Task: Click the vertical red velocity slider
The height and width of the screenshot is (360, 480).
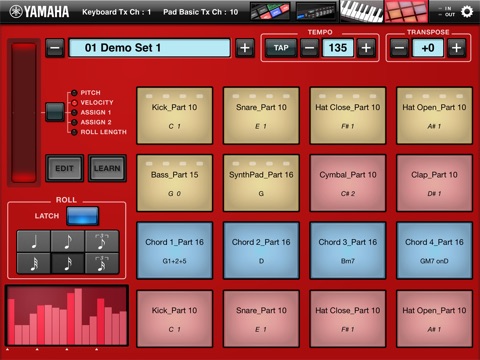Action: pyautogui.click(x=24, y=112)
